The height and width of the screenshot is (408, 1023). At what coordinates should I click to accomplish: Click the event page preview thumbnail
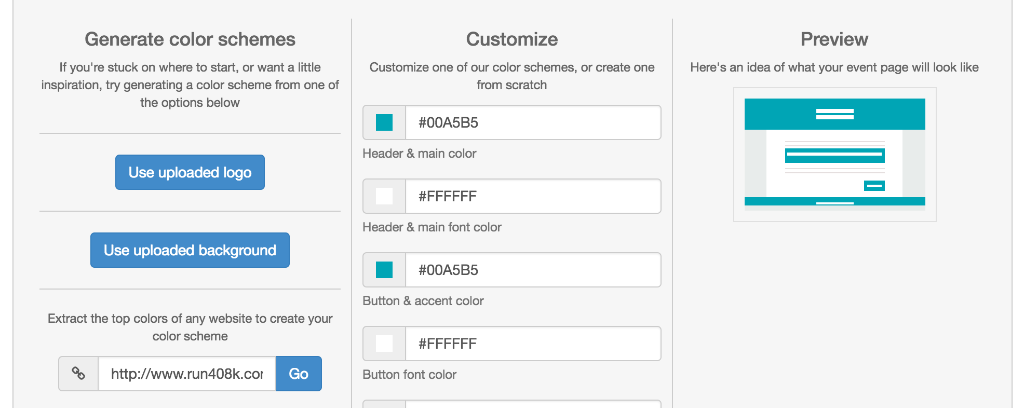click(834, 153)
